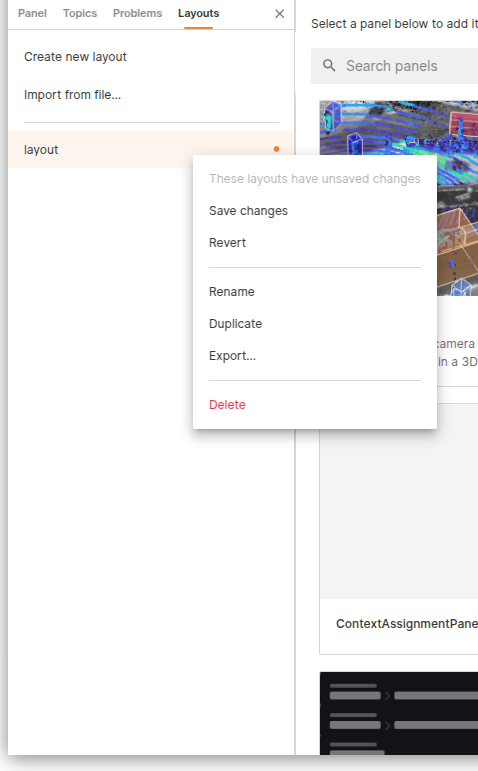Click the orange unsaved-changes dot
478x771 pixels.
276,149
